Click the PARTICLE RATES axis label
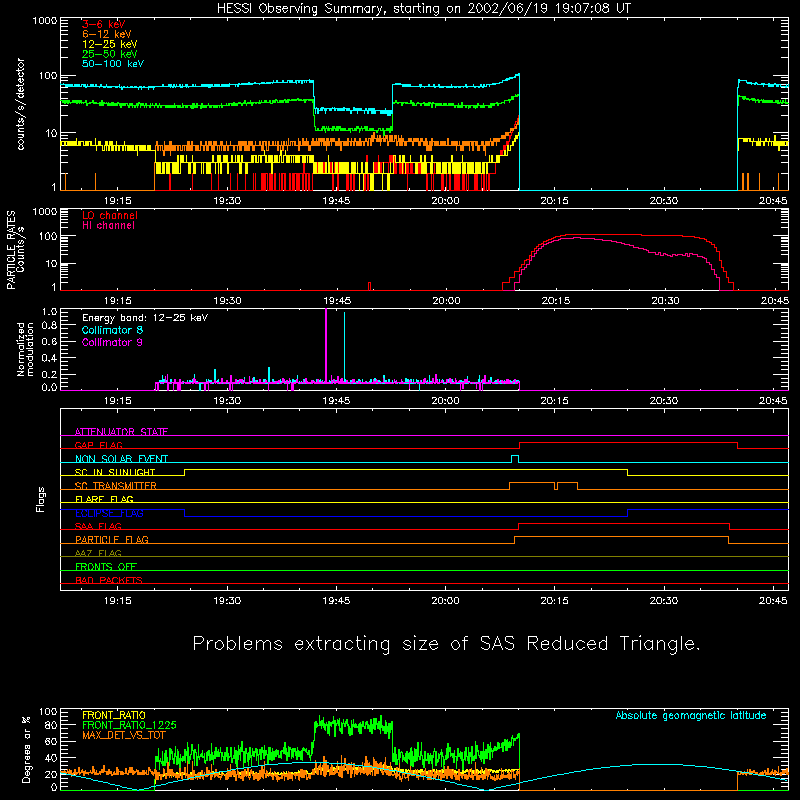Image resolution: width=800 pixels, height=800 pixels. [11, 249]
